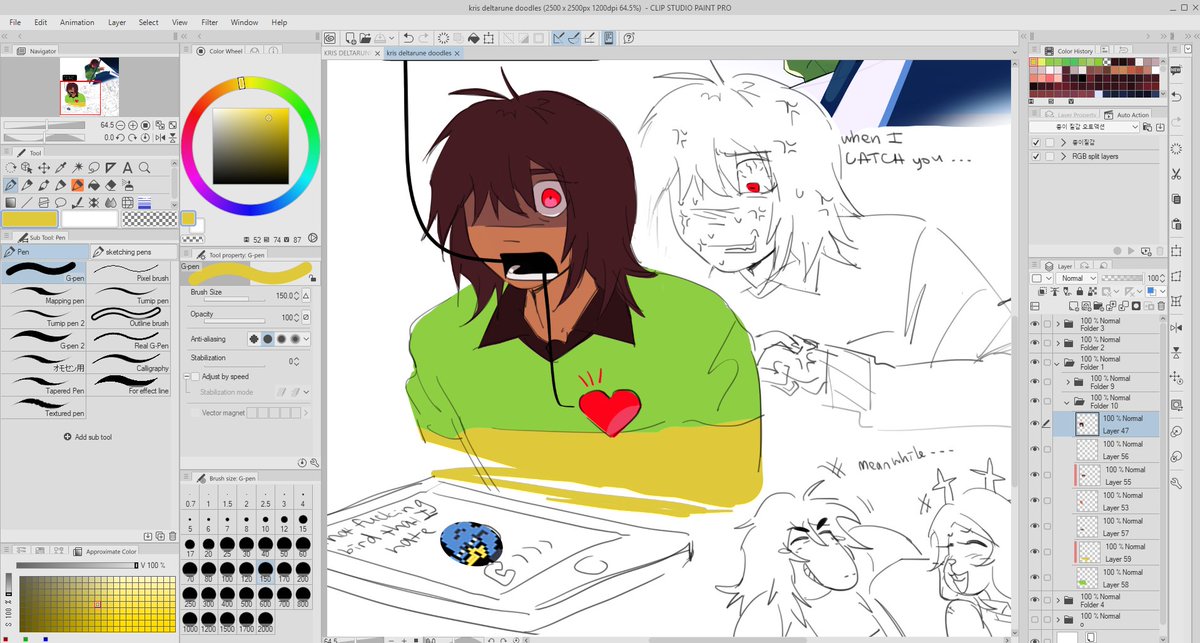Switch to the KRIS DELTARUNE canvas tab

(347, 52)
